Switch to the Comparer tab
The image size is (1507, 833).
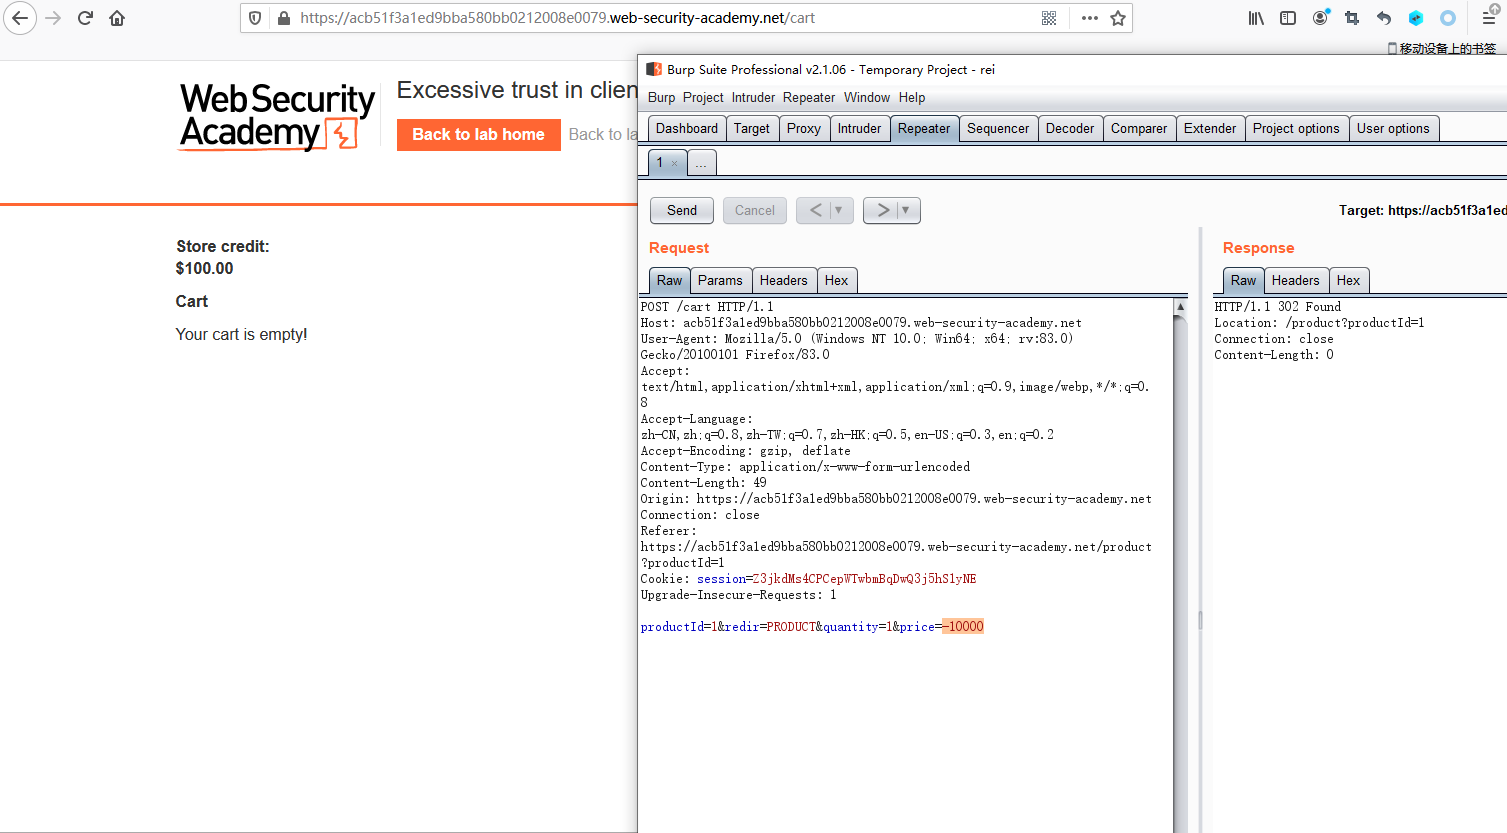[1139, 128]
